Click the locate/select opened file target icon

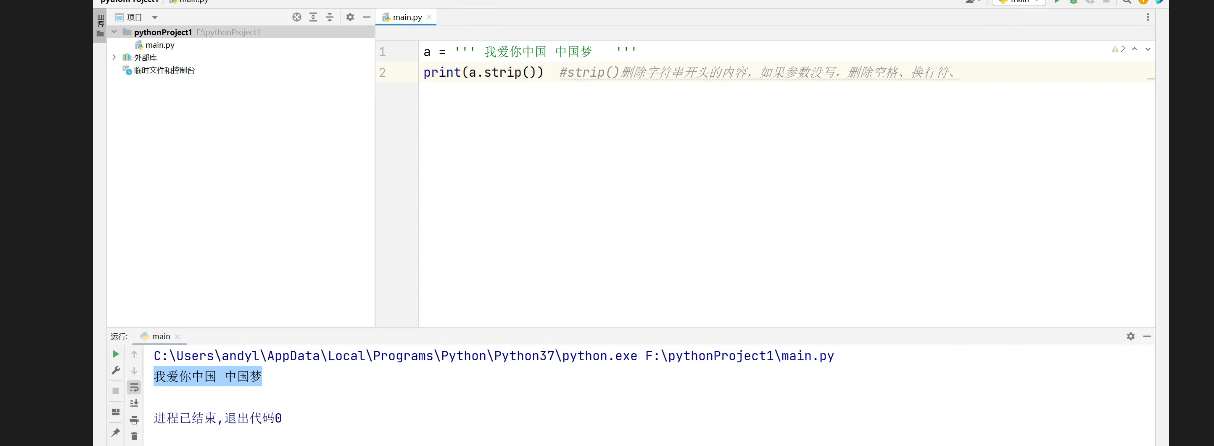[x=296, y=17]
